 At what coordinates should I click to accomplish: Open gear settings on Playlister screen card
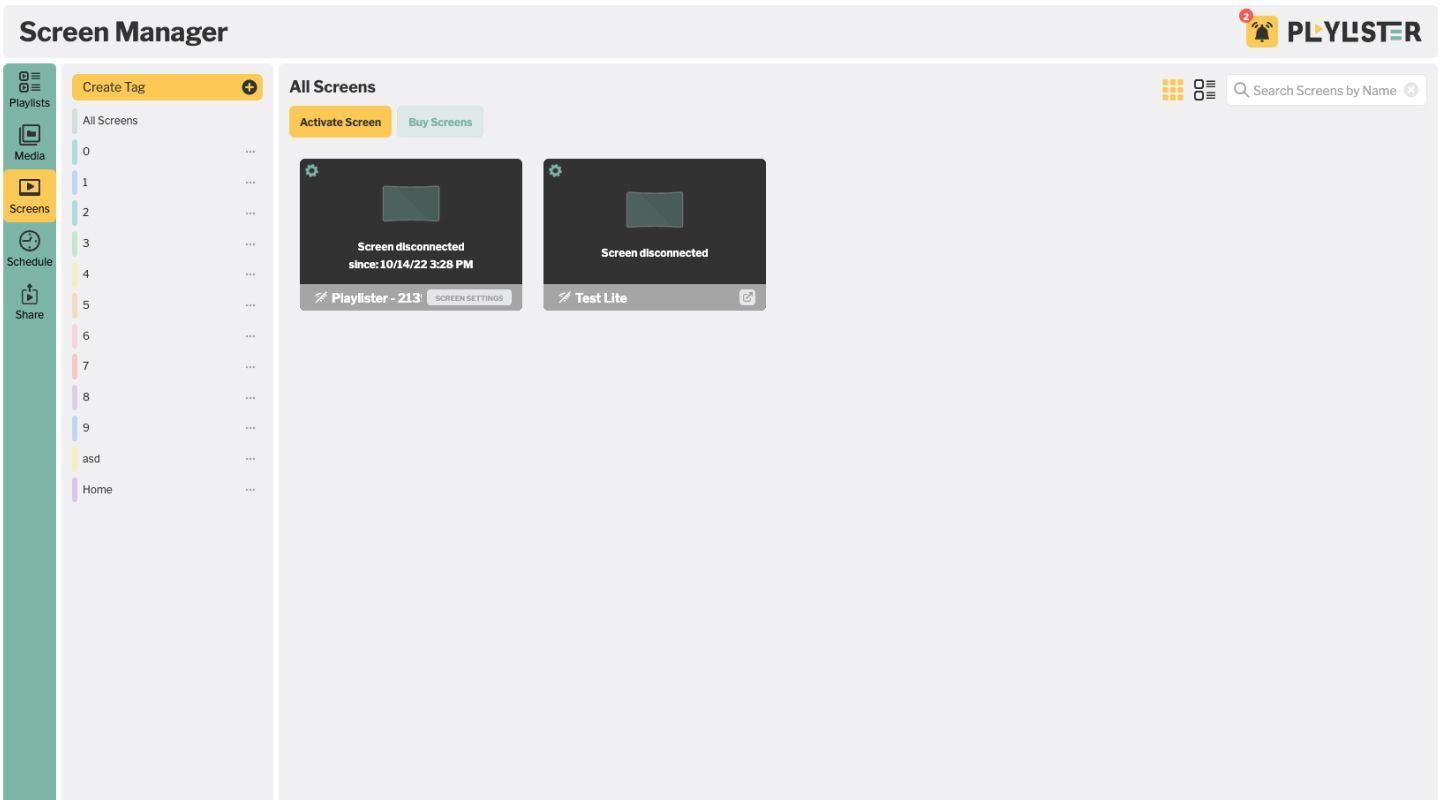click(x=312, y=171)
